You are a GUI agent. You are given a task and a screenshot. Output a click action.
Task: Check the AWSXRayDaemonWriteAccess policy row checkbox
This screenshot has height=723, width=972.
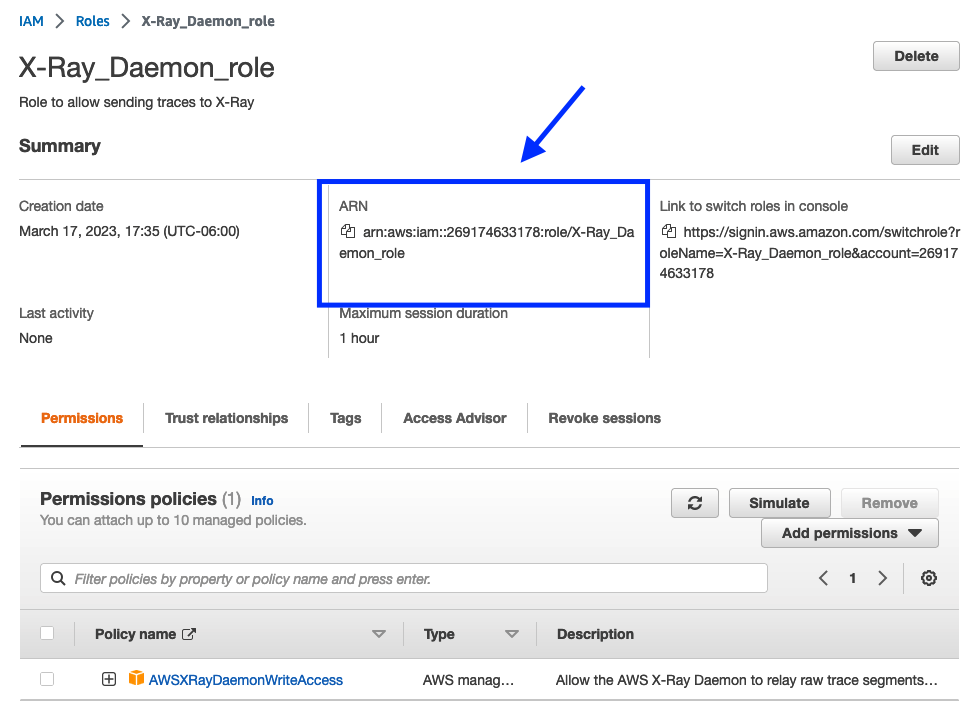pos(47,679)
